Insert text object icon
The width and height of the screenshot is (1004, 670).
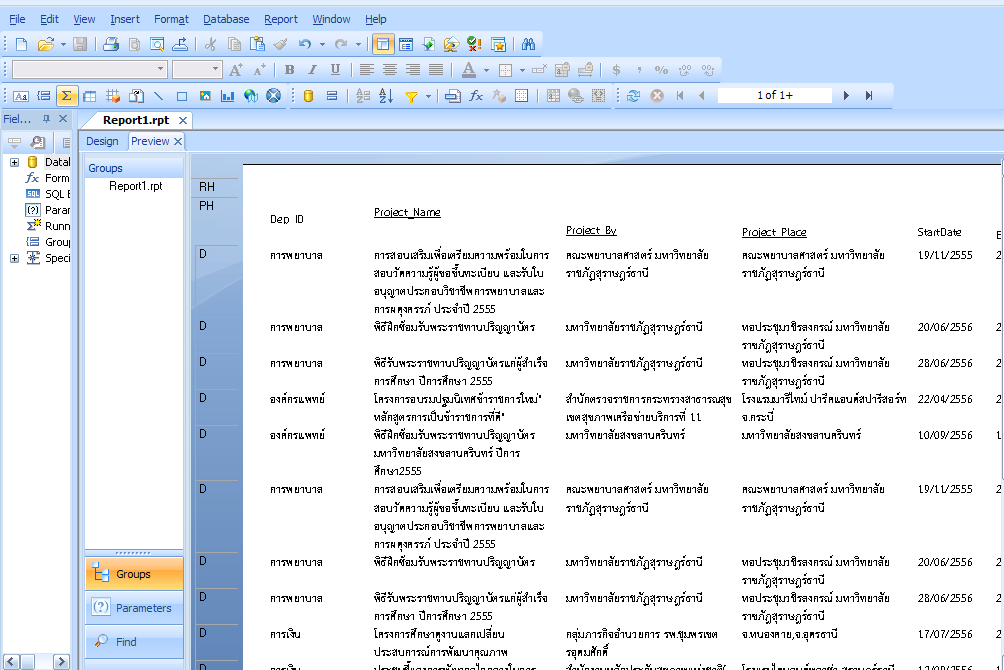pos(20,96)
